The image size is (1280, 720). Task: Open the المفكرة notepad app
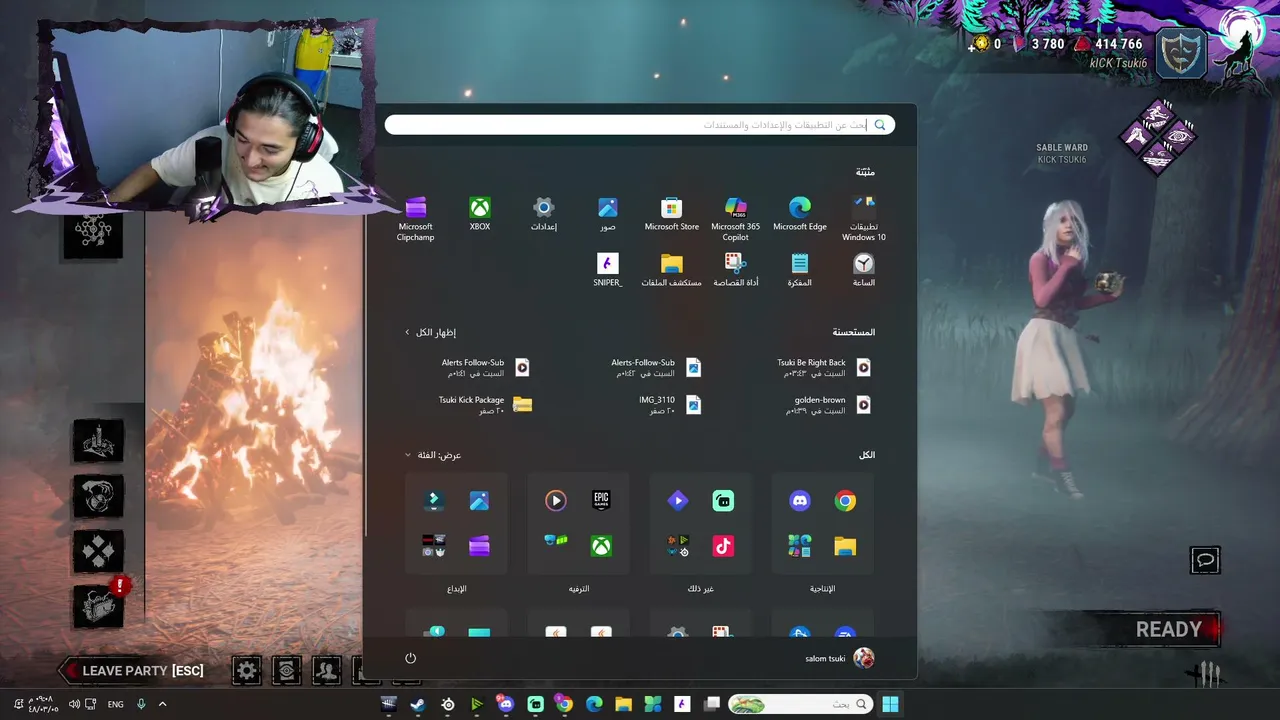coord(800,270)
